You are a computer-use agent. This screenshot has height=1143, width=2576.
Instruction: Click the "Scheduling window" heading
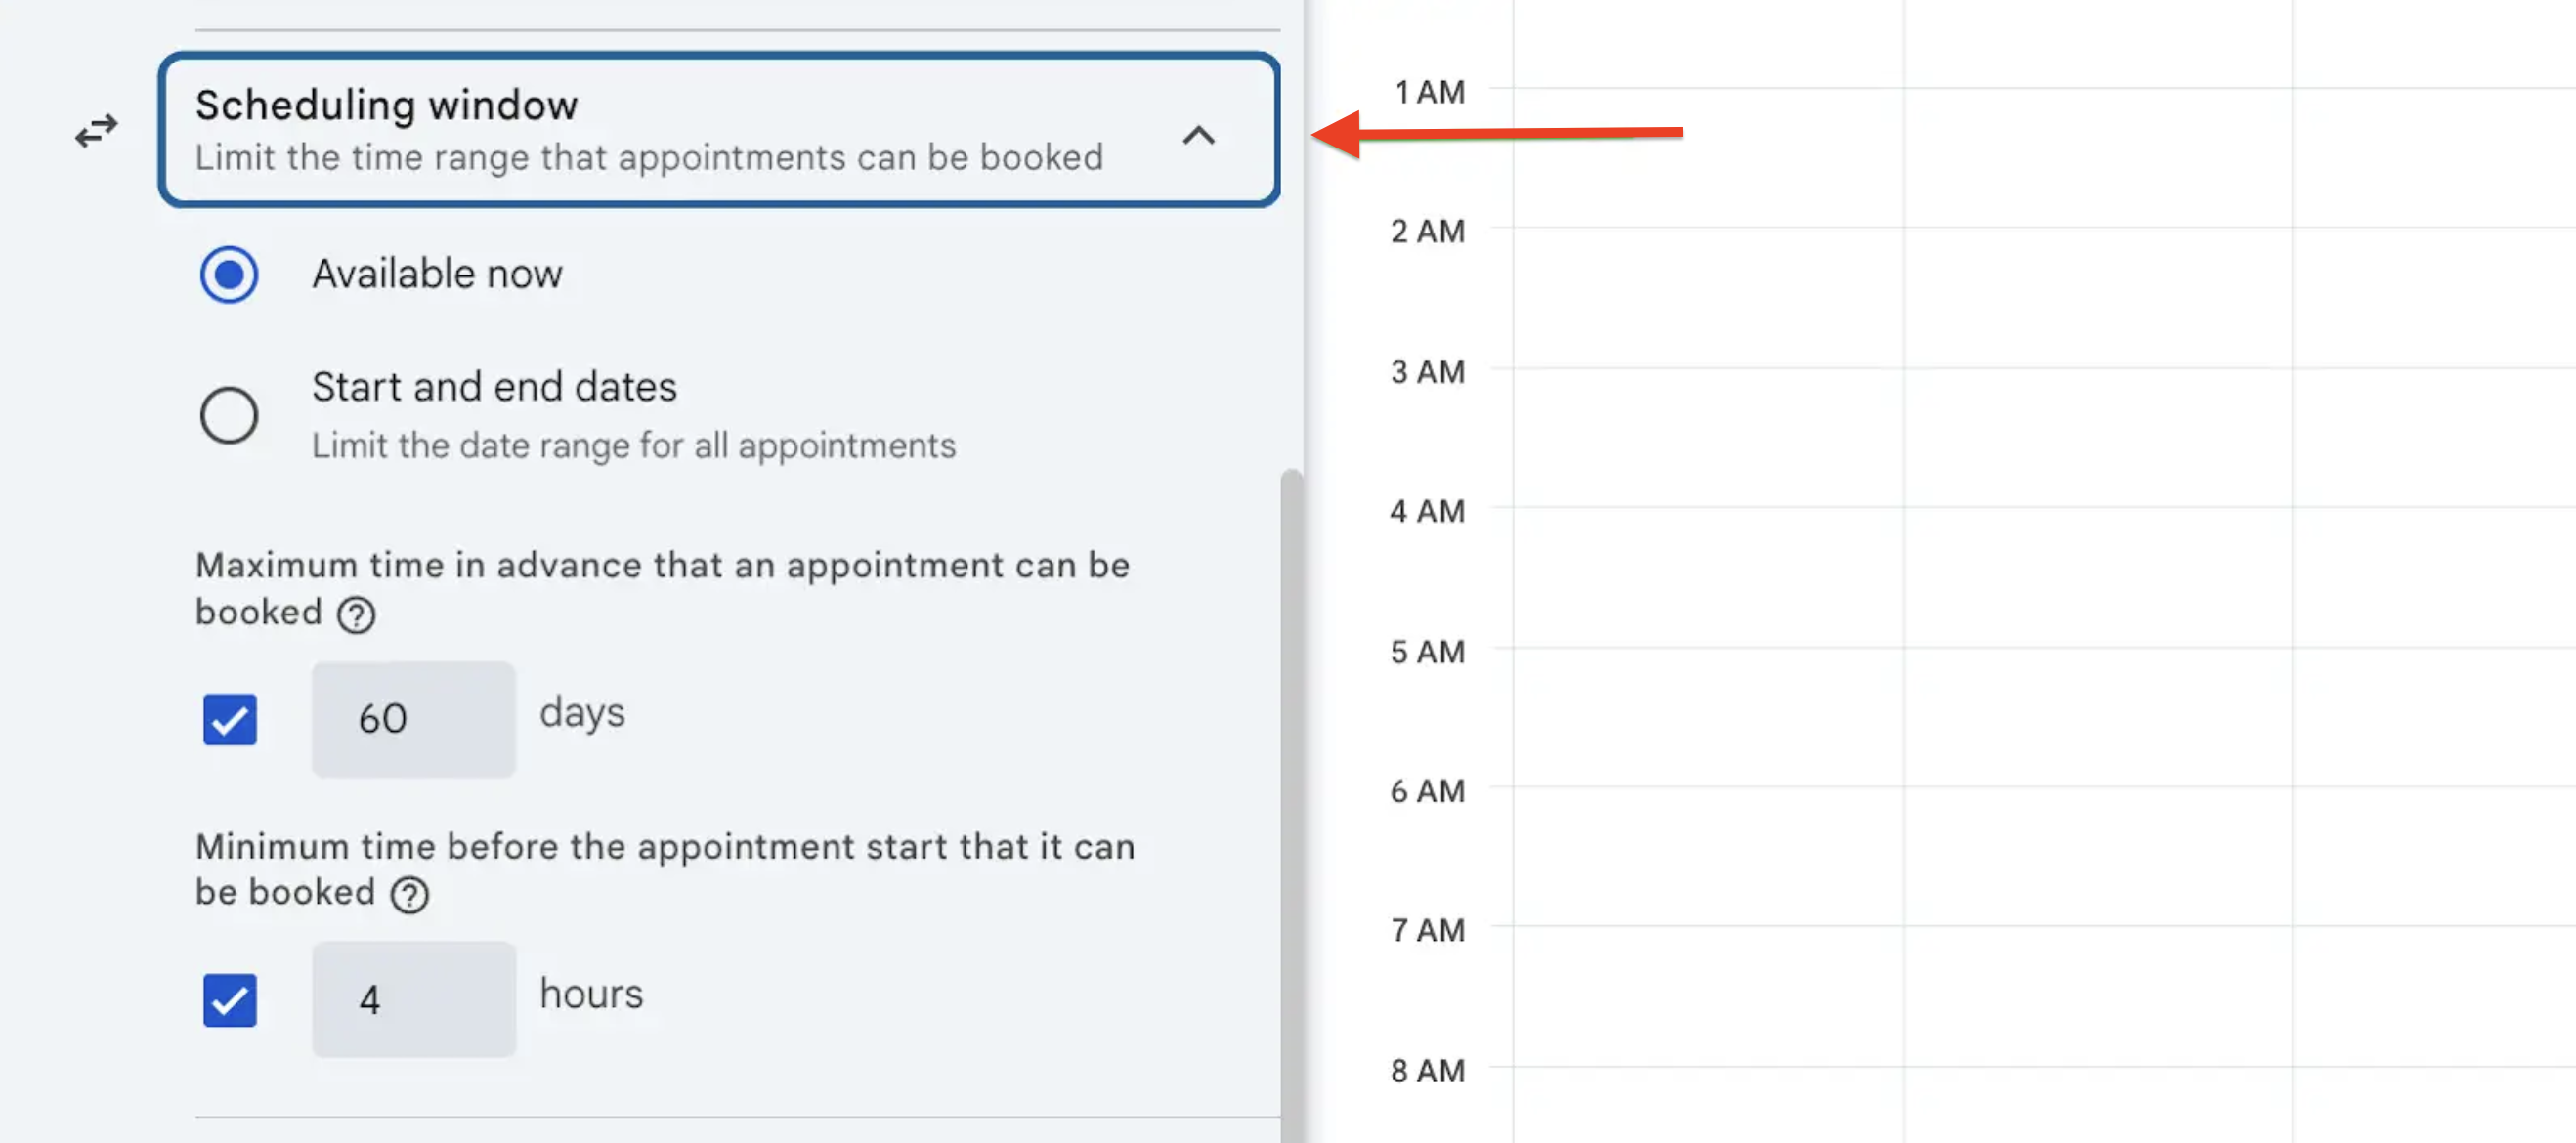tap(386, 104)
